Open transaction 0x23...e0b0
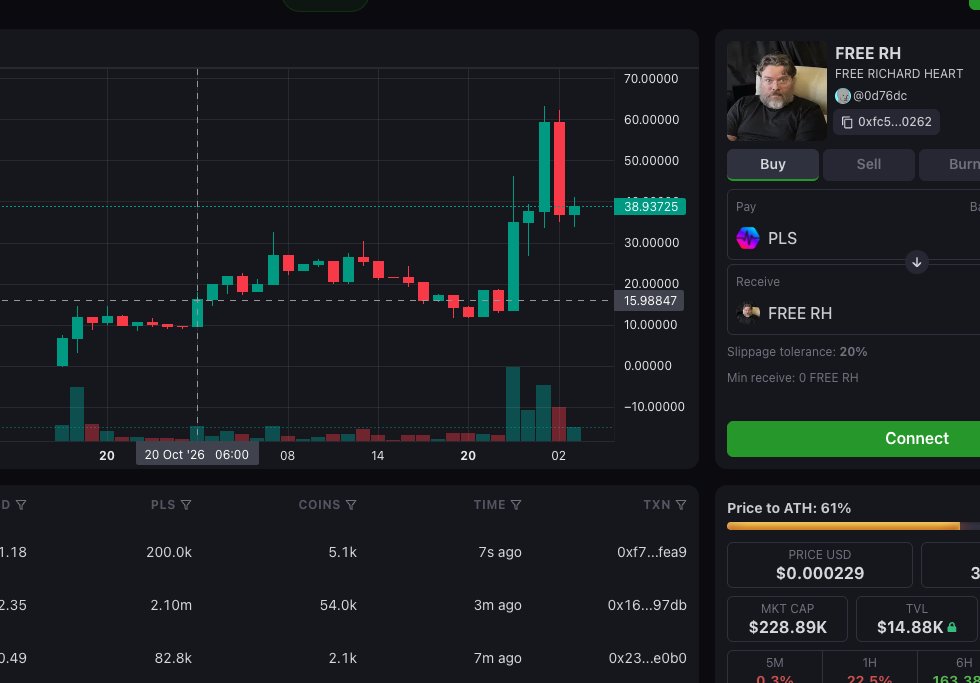Screen dimensions: 980x683 click(x=648, y=659)
